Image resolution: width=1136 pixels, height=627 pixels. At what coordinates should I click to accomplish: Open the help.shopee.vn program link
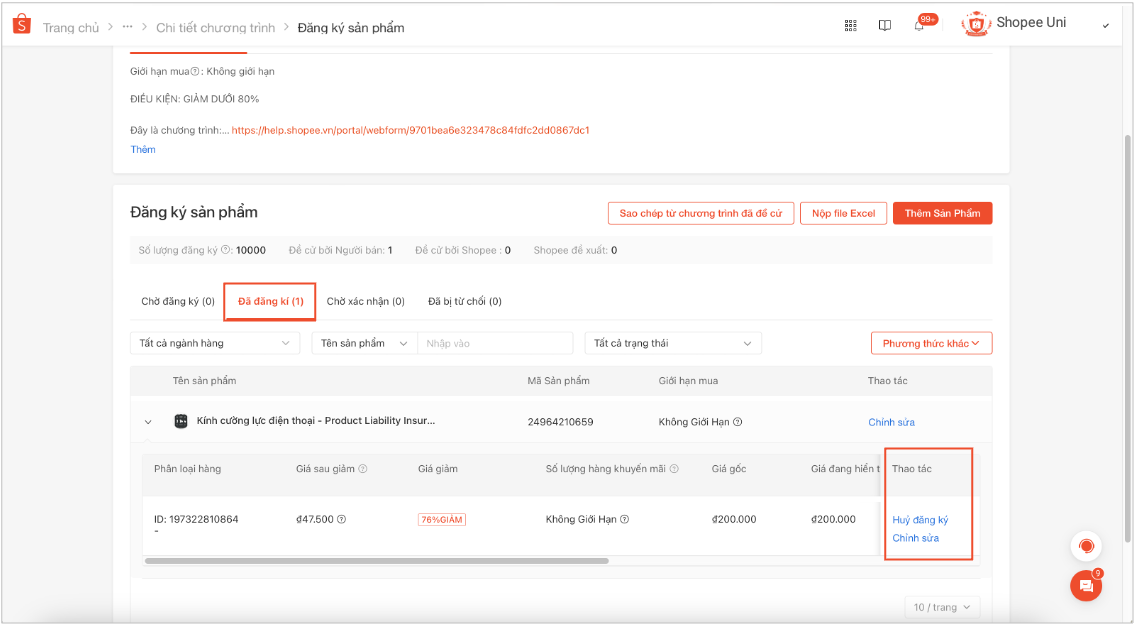412,129
